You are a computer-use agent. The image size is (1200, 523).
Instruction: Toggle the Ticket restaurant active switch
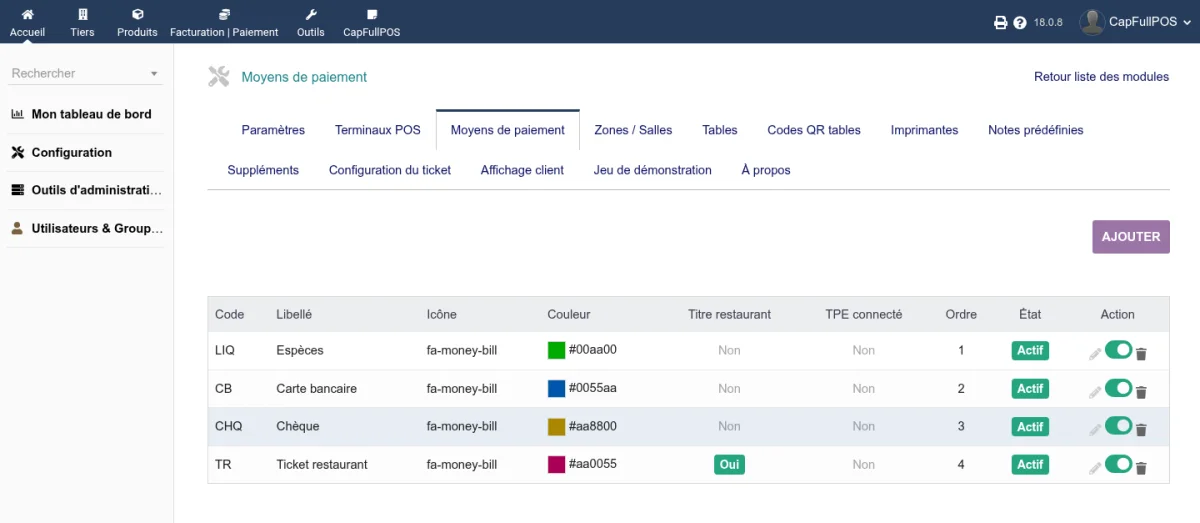(x=1118, y=463)
